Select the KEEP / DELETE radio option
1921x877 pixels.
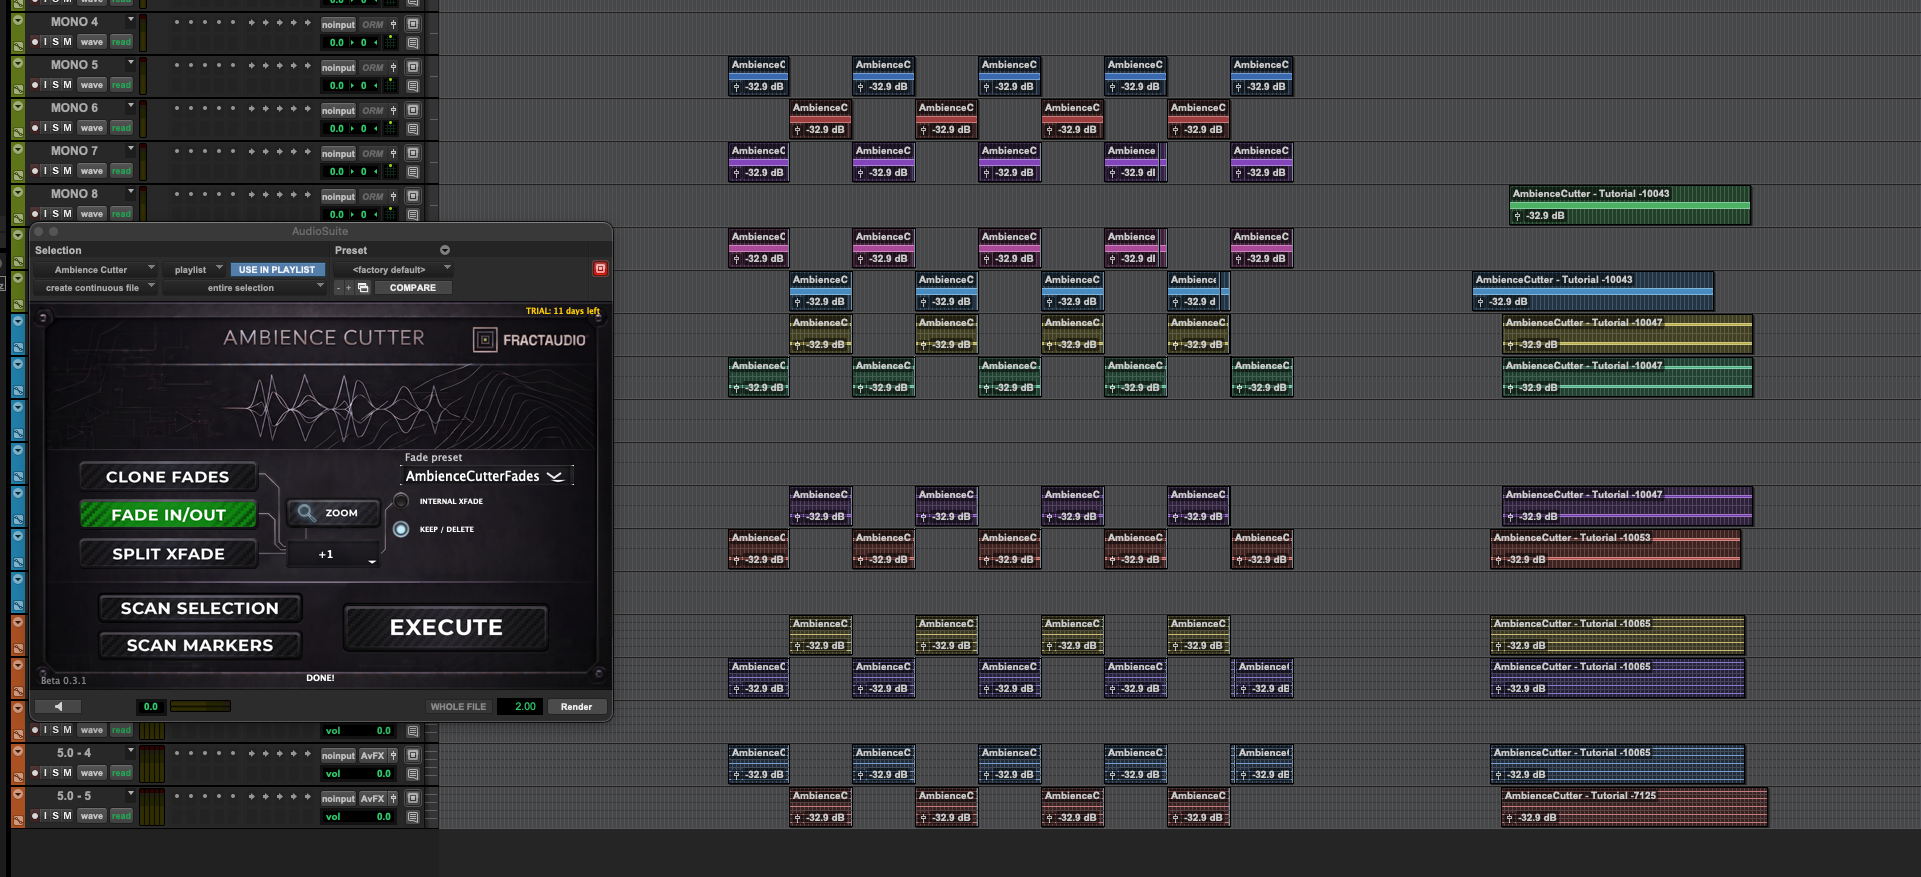click(x=401, y=529)
